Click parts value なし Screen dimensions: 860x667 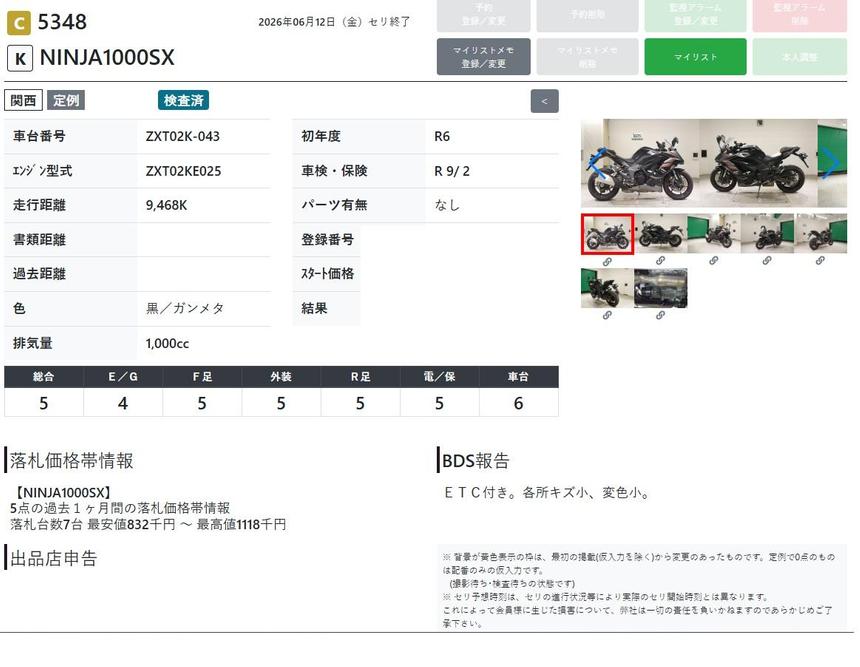tap(447, 205)
